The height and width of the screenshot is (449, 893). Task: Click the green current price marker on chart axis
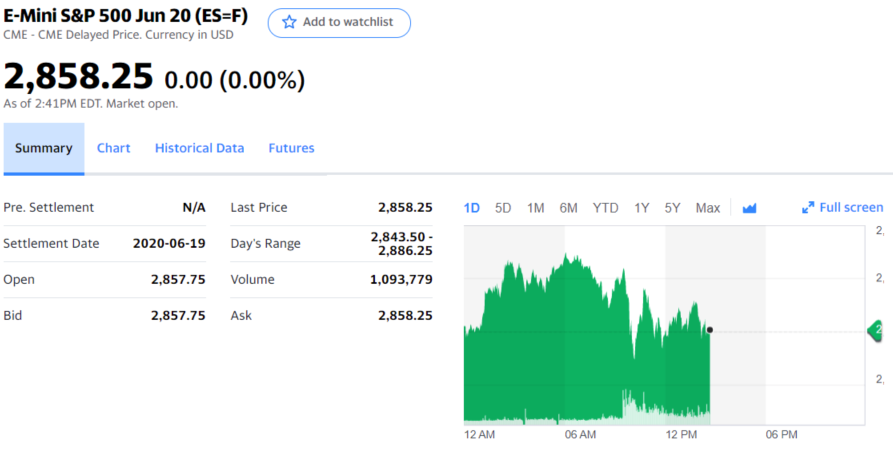(x=875, y=330)
